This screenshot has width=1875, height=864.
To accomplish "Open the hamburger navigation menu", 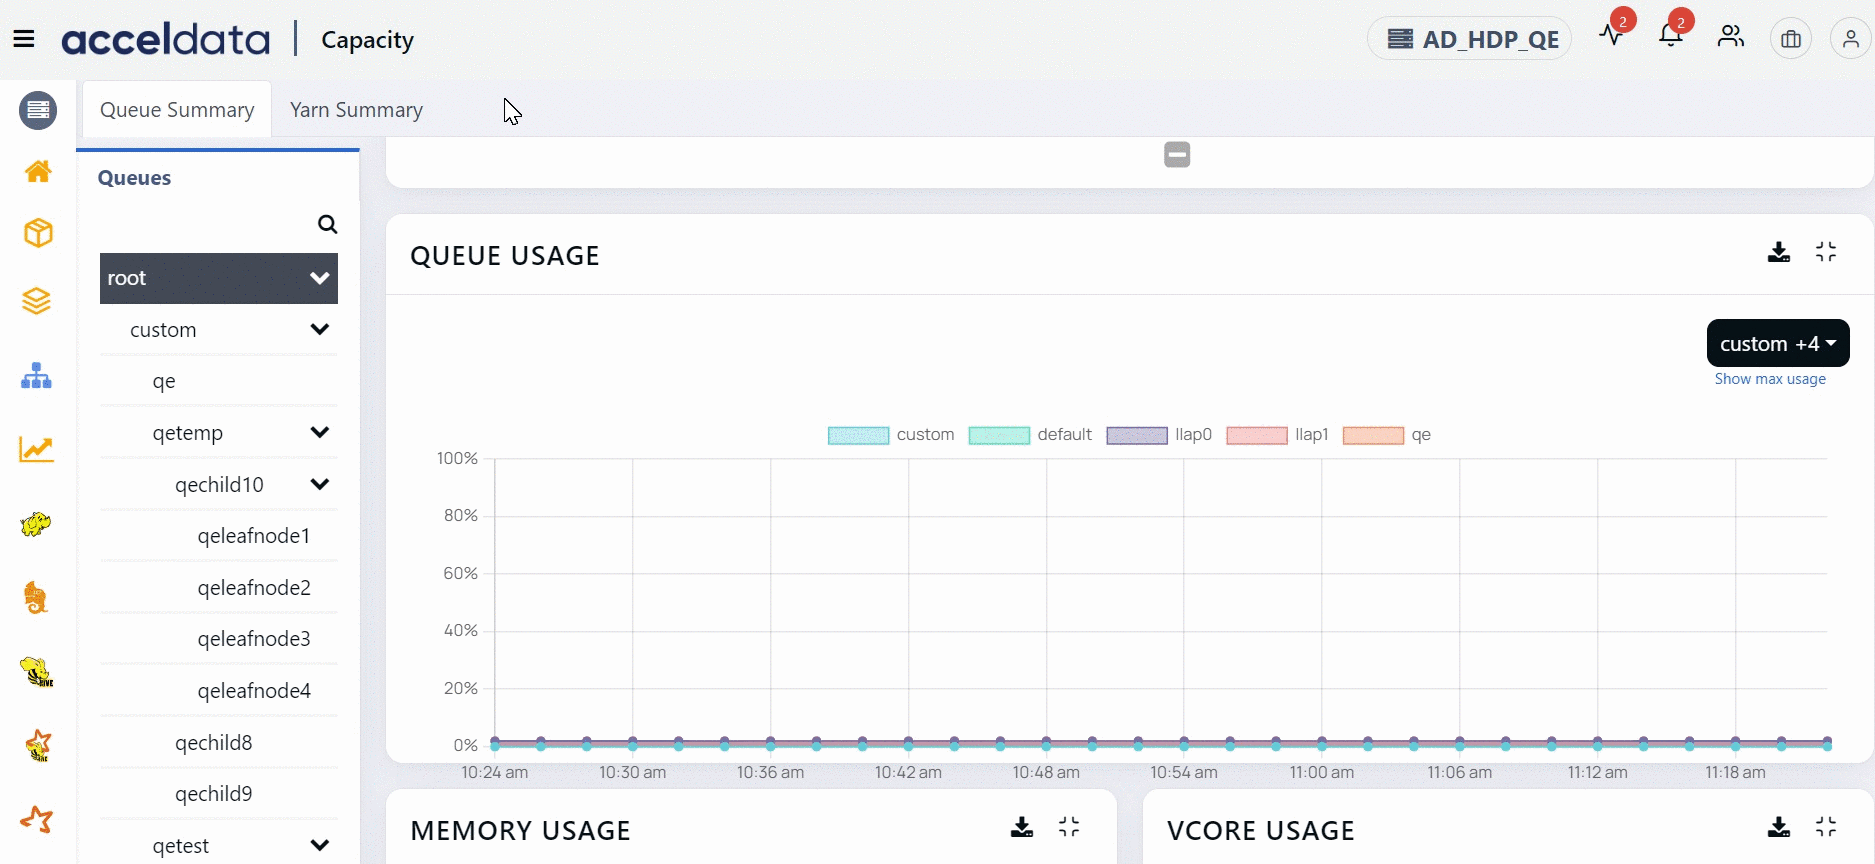I will click(24, 39).
